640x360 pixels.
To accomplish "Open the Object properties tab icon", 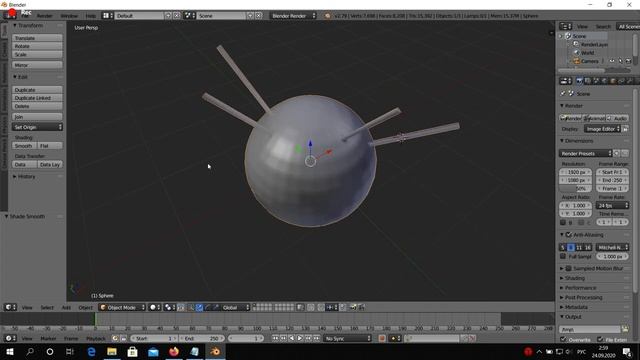I will [x=613, y=81].
